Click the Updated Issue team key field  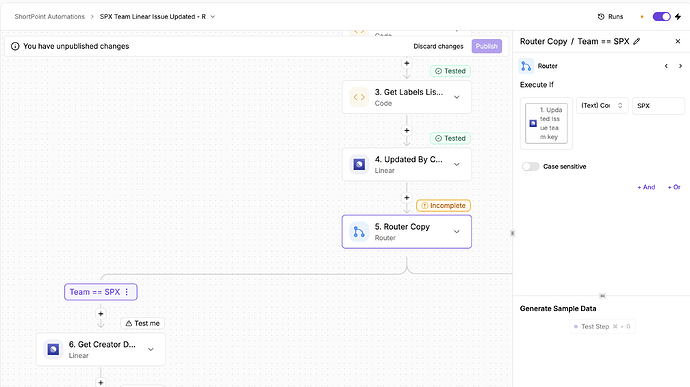point(546,124)
